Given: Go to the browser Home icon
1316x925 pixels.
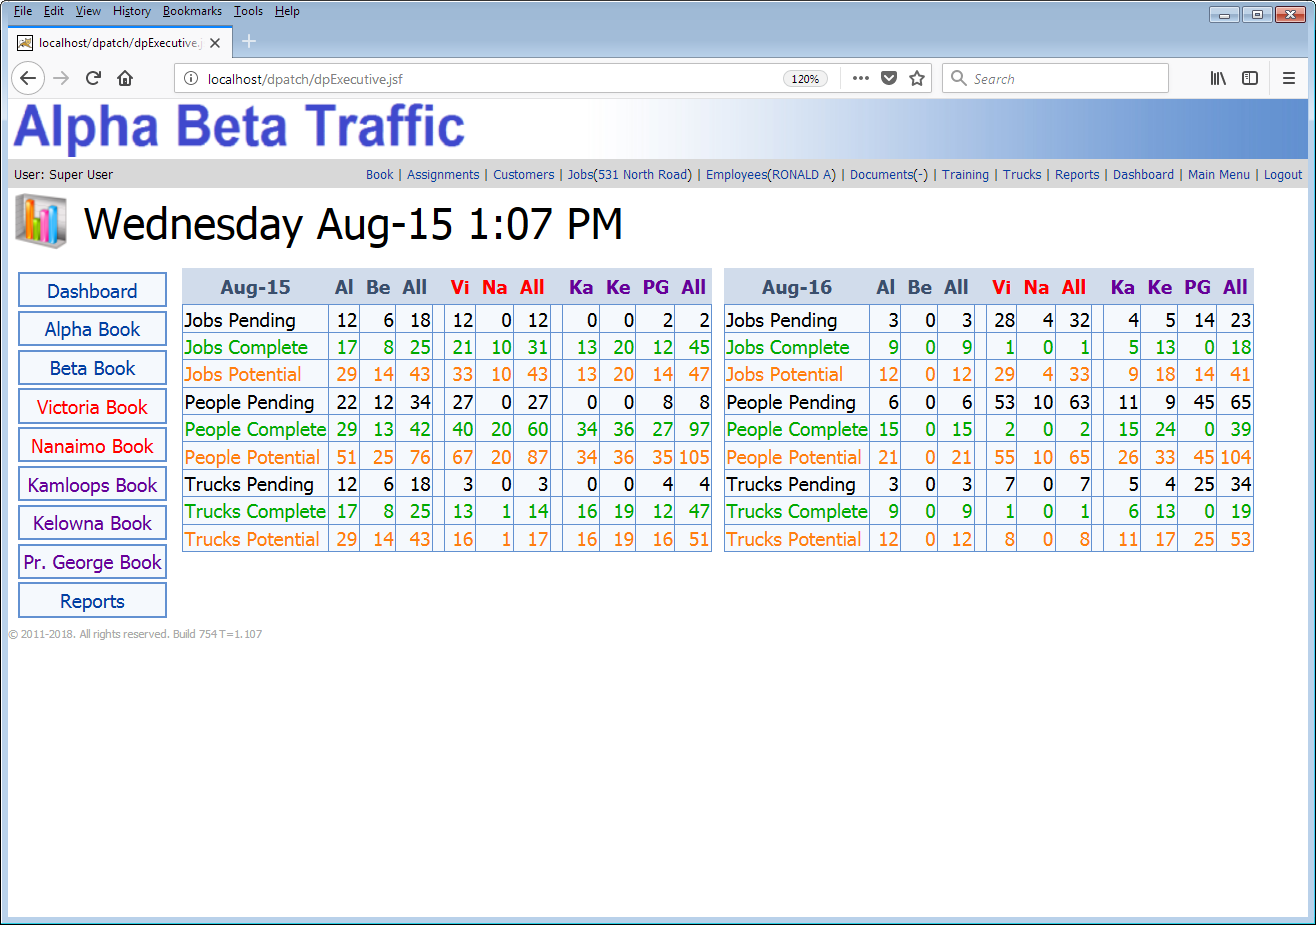Looking at the screenshot, I should pyautogui.click(x=125, y=78).
